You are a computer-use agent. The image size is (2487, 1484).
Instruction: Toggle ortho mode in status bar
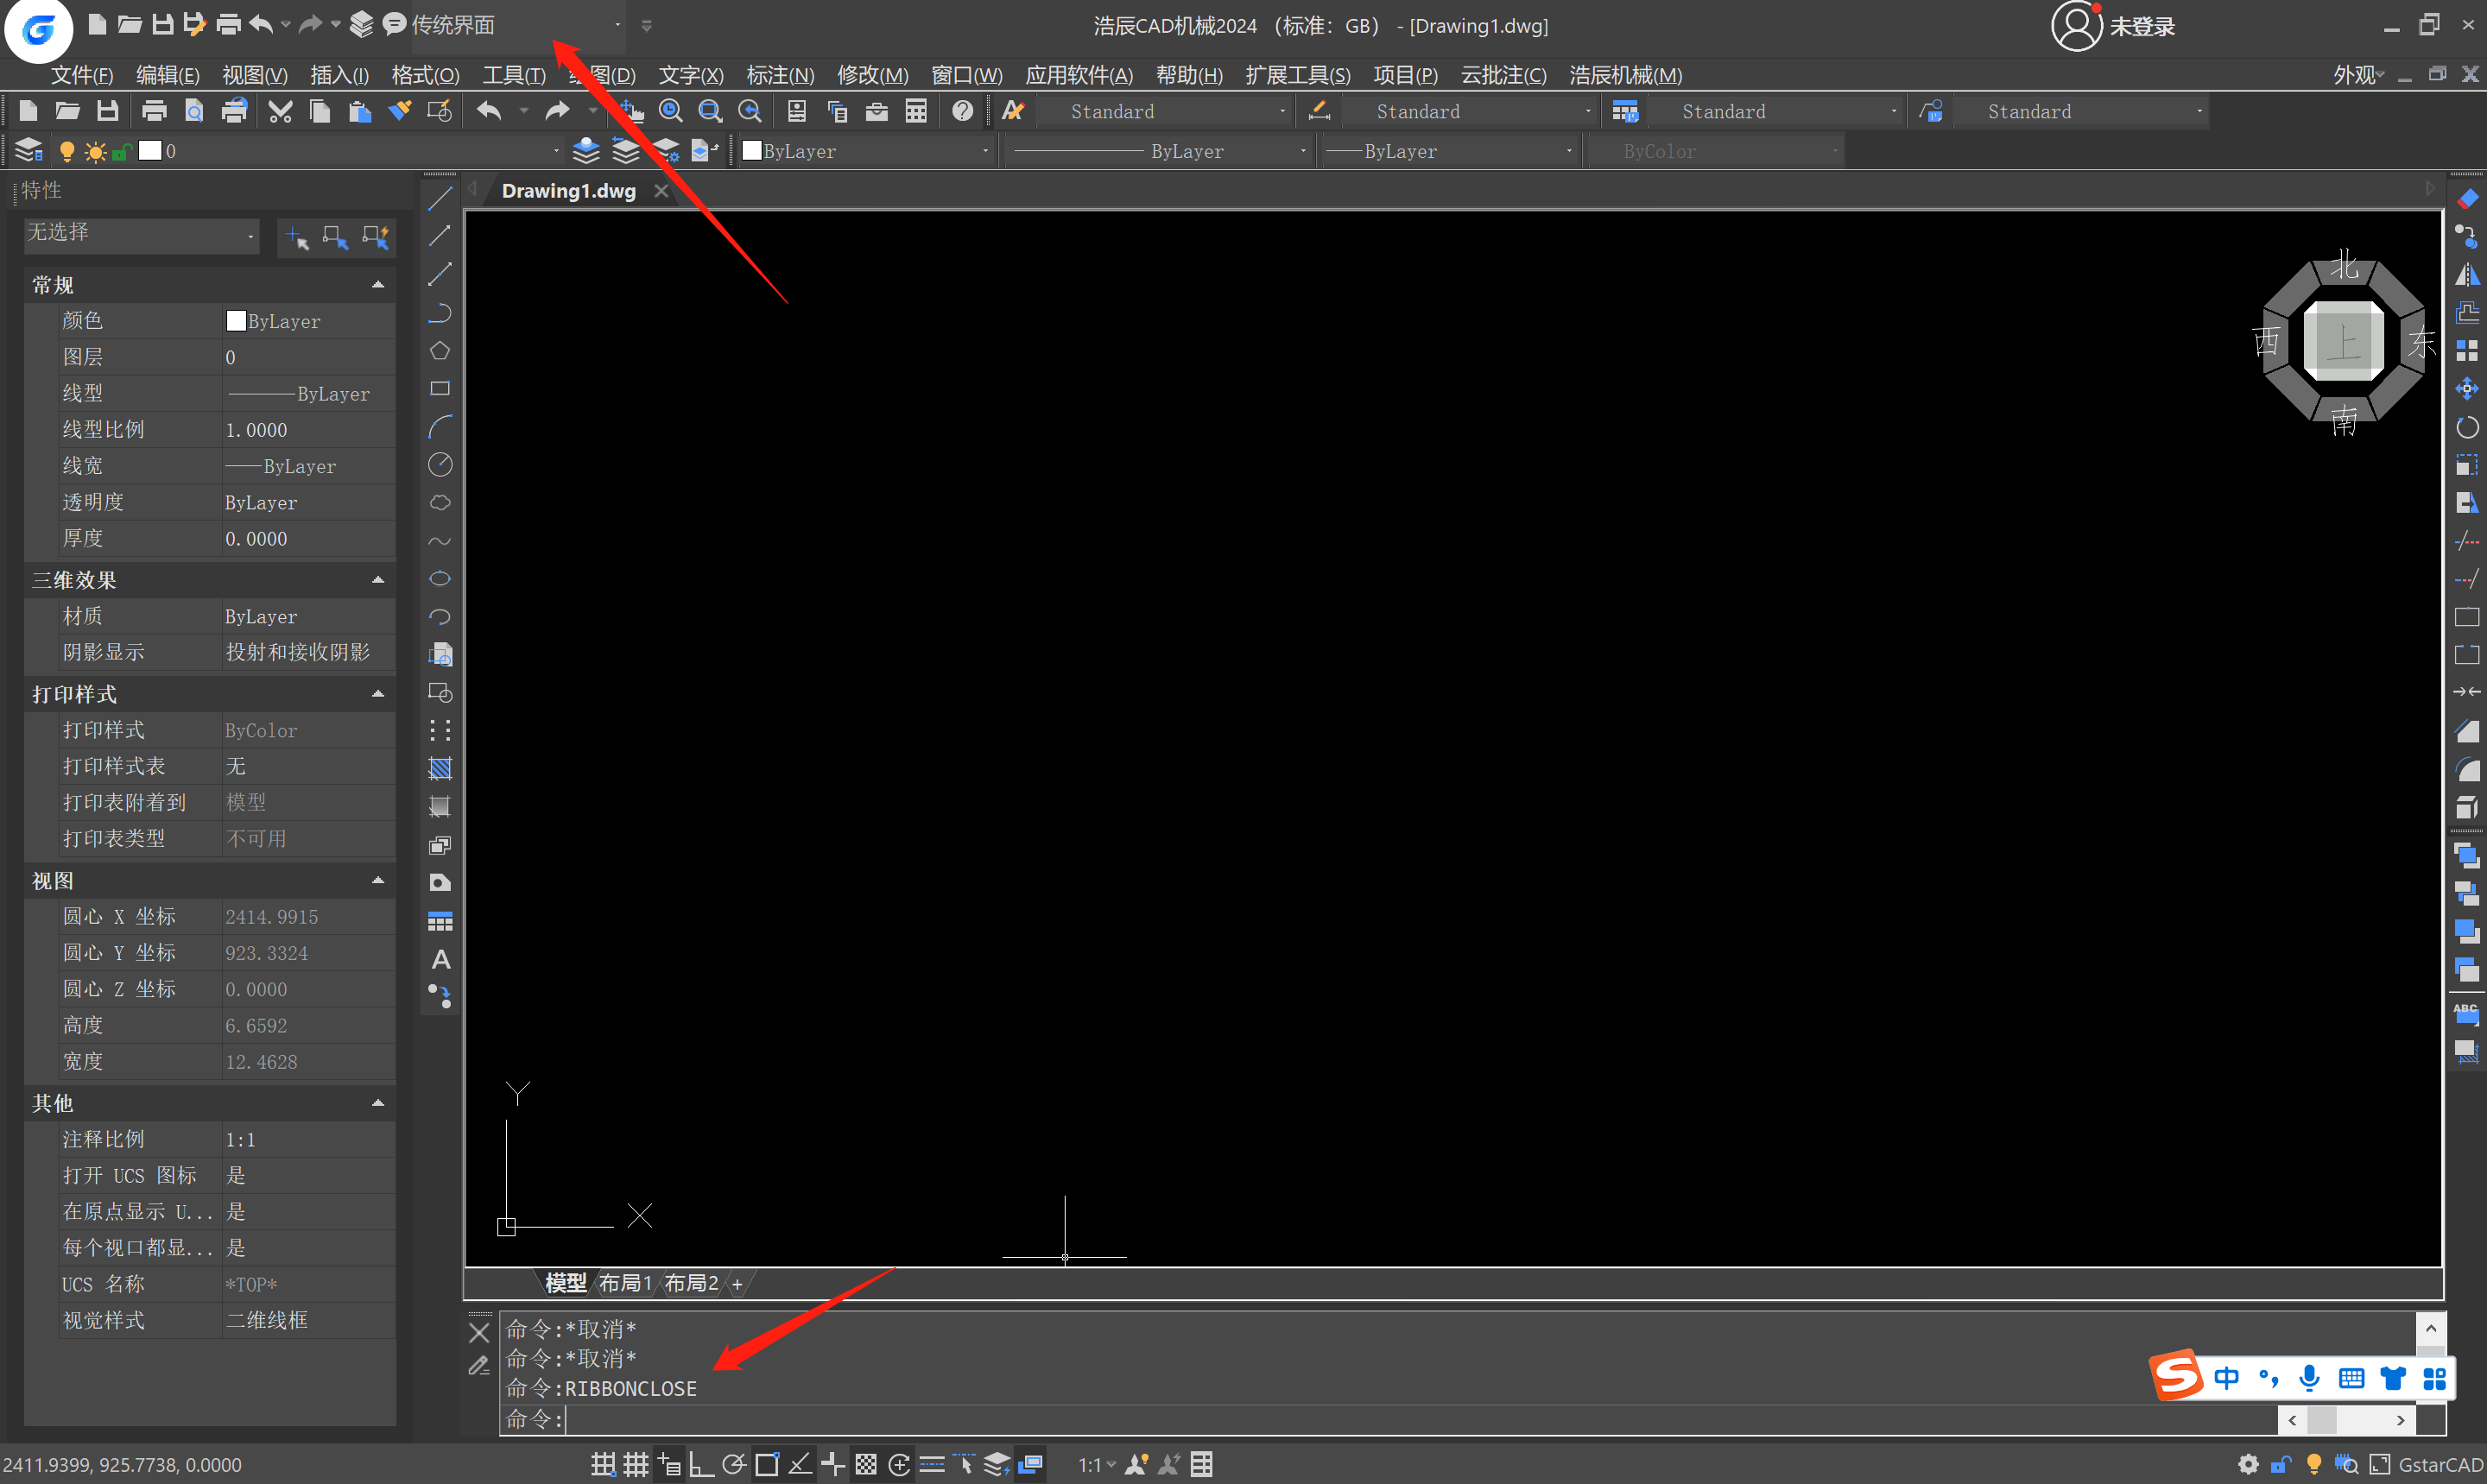[x=701, y=1465]
